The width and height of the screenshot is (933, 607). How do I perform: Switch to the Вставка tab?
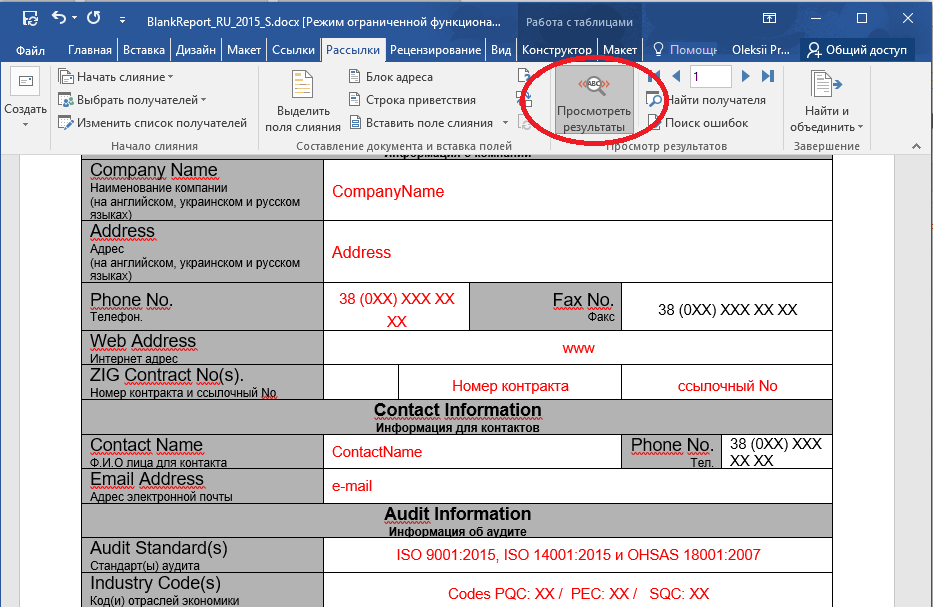144,50
